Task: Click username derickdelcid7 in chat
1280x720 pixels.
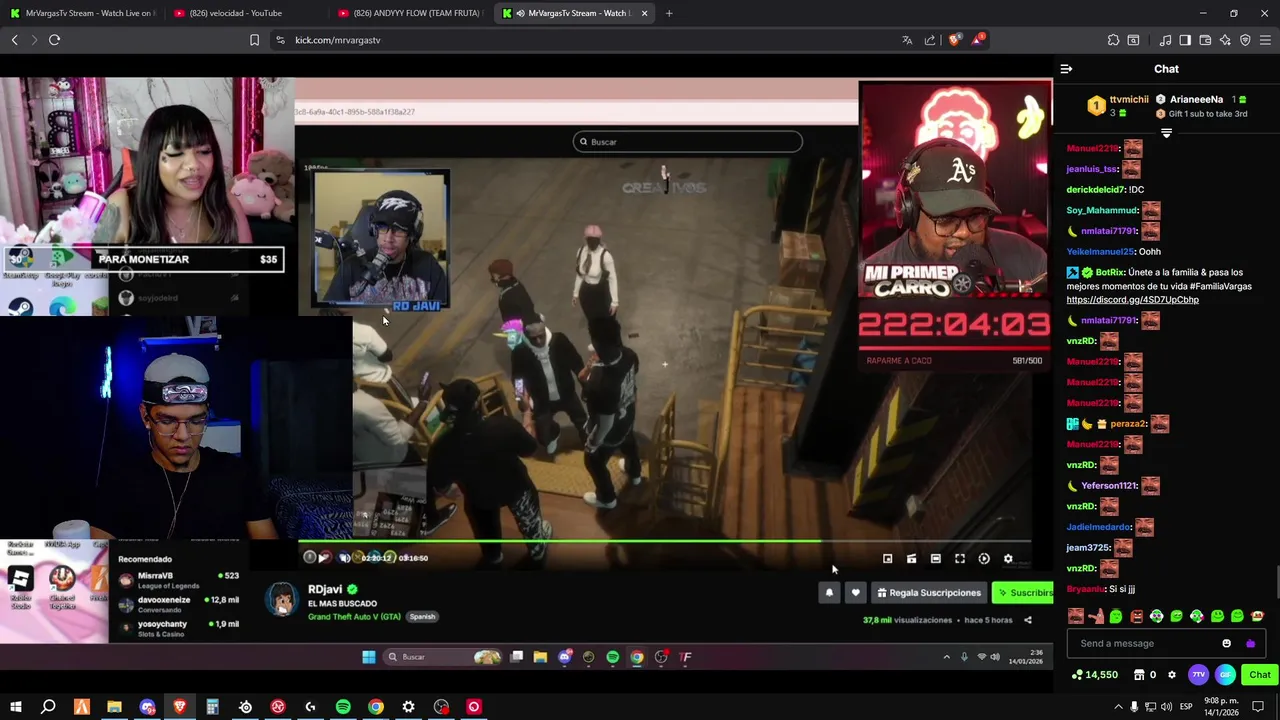Action: click(1095, 189)
